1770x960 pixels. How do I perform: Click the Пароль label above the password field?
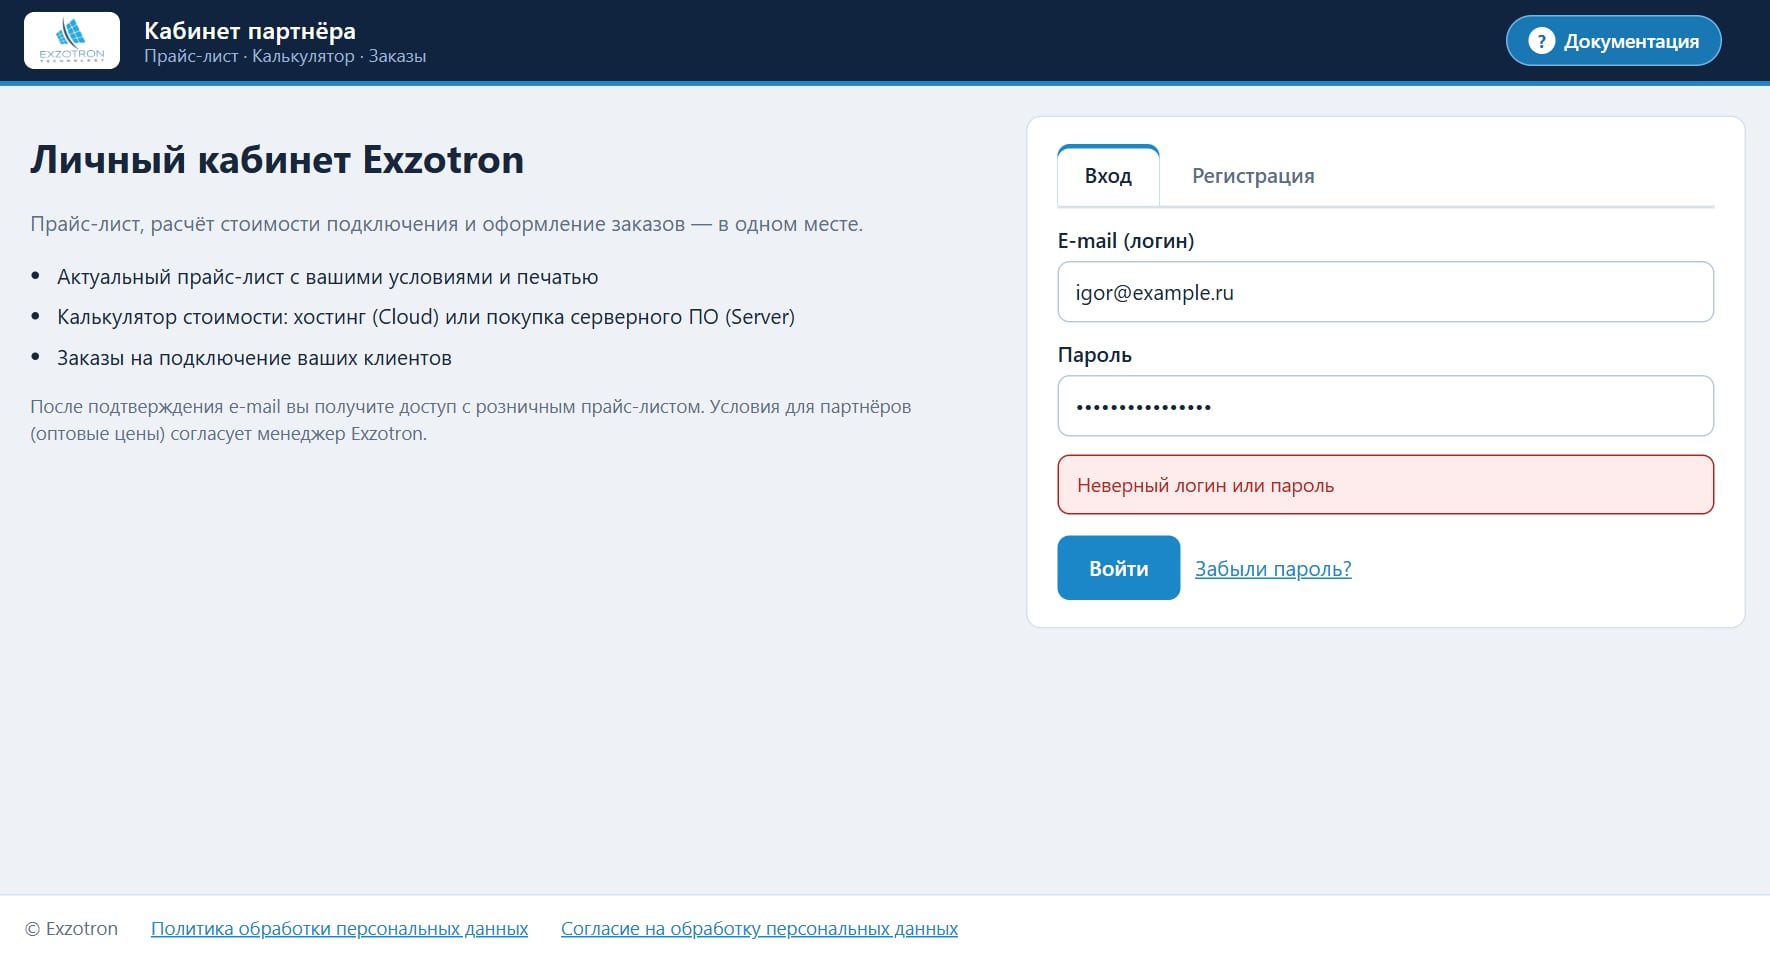click(1094, 355)
